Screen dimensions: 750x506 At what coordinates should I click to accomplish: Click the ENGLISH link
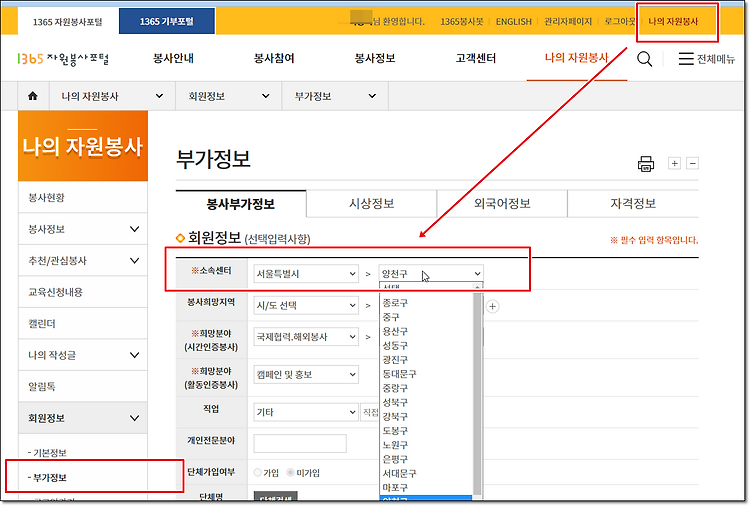click(x=514, y=22)
